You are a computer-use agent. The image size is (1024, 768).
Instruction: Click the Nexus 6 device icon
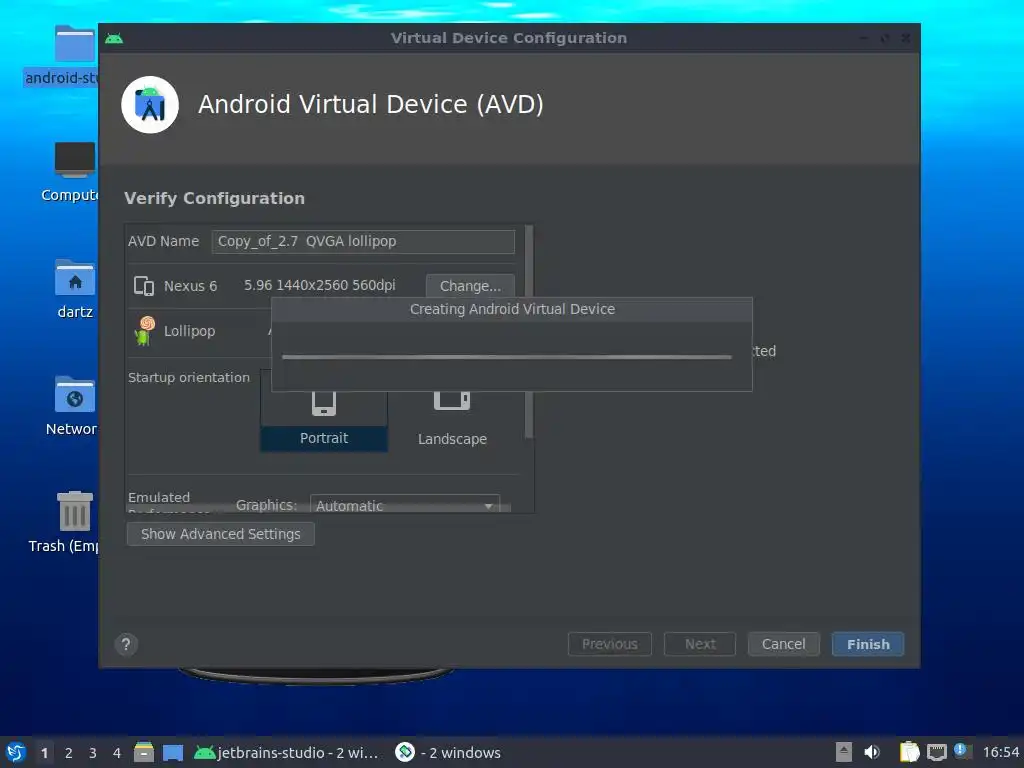pyautogui.click(x=144, y=286)
